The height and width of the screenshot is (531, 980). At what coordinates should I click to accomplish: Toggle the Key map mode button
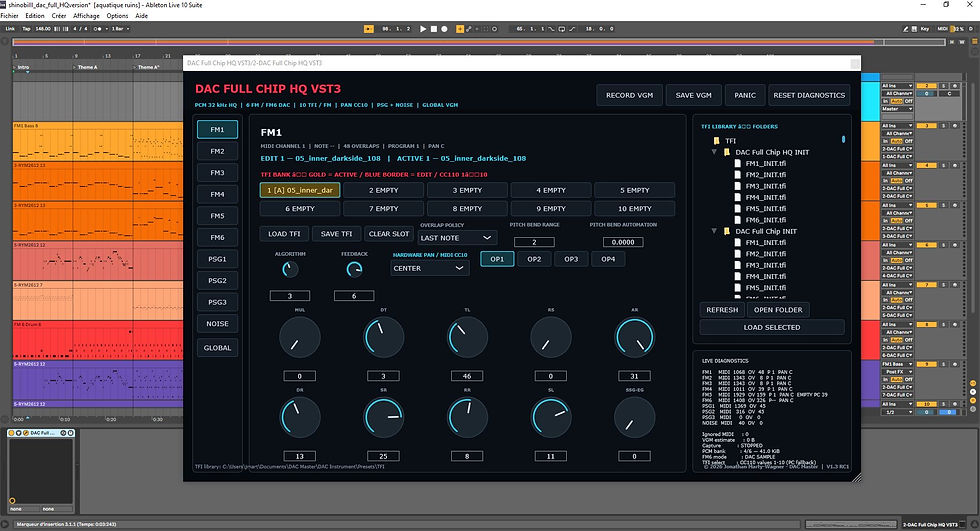pos(924,29)
